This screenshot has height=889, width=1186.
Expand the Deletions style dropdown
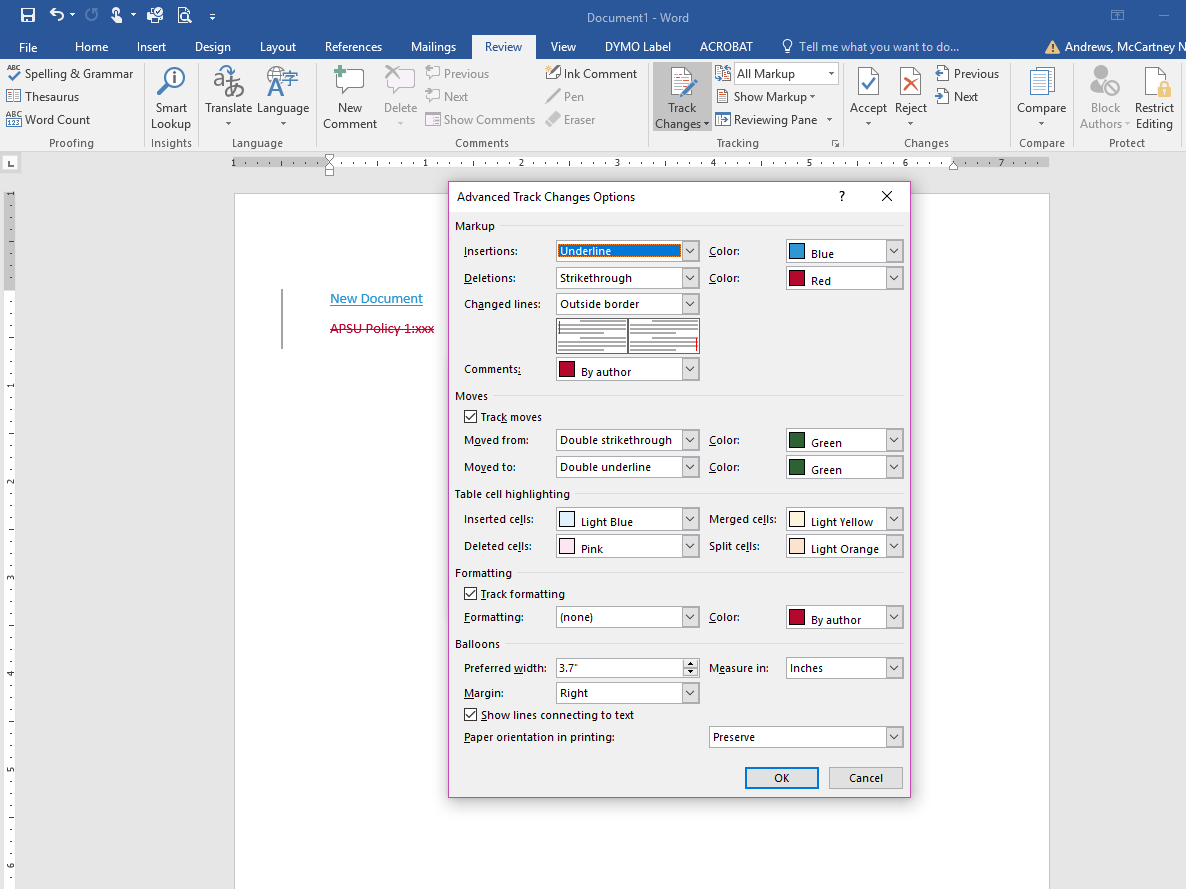pyautogui.click(x=690, y=278)
